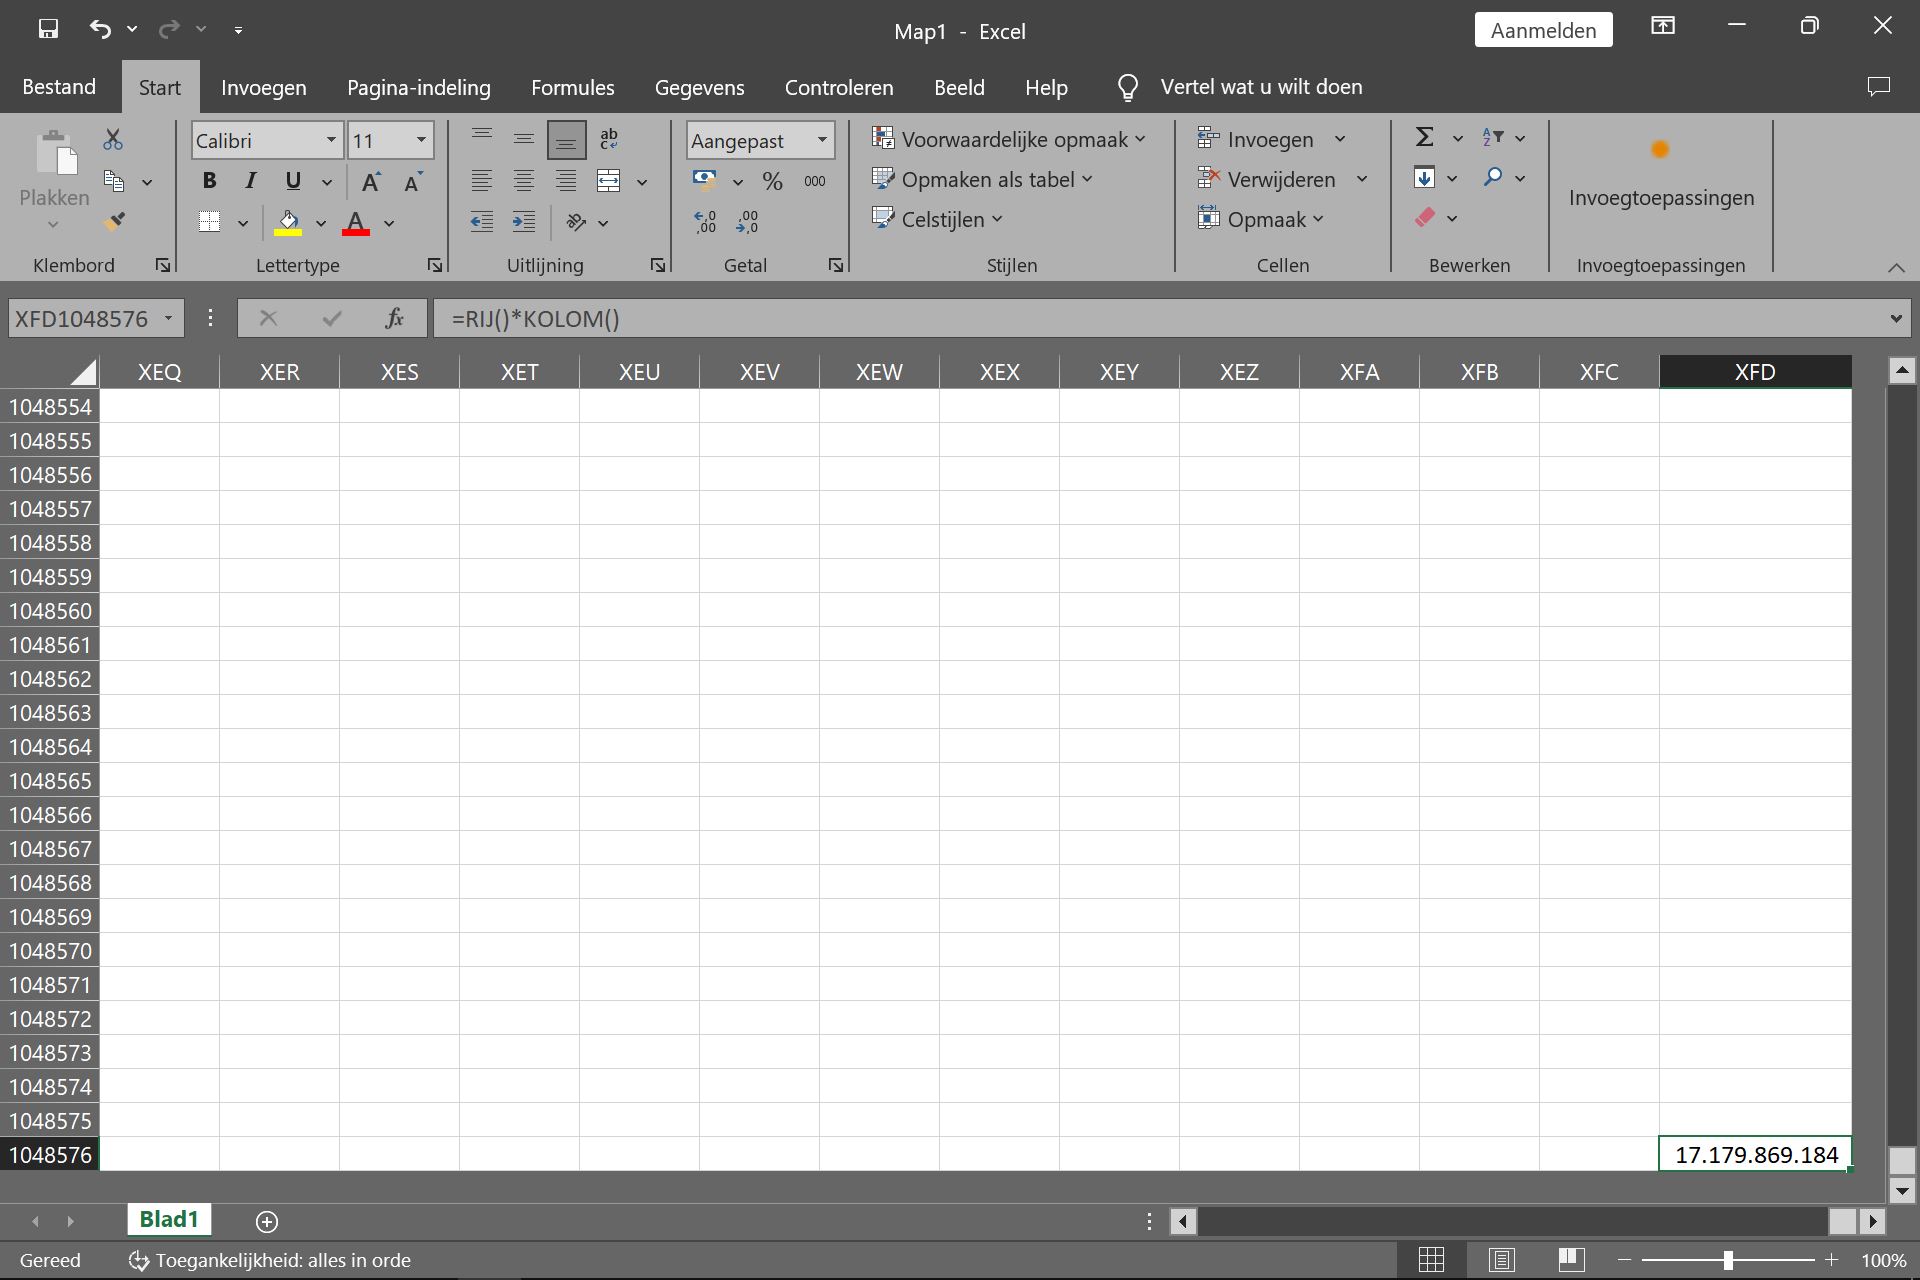The width and height of the screenshot is (1920, 1280).
Task: Toggle align text left
Action: tap(482, 181)
